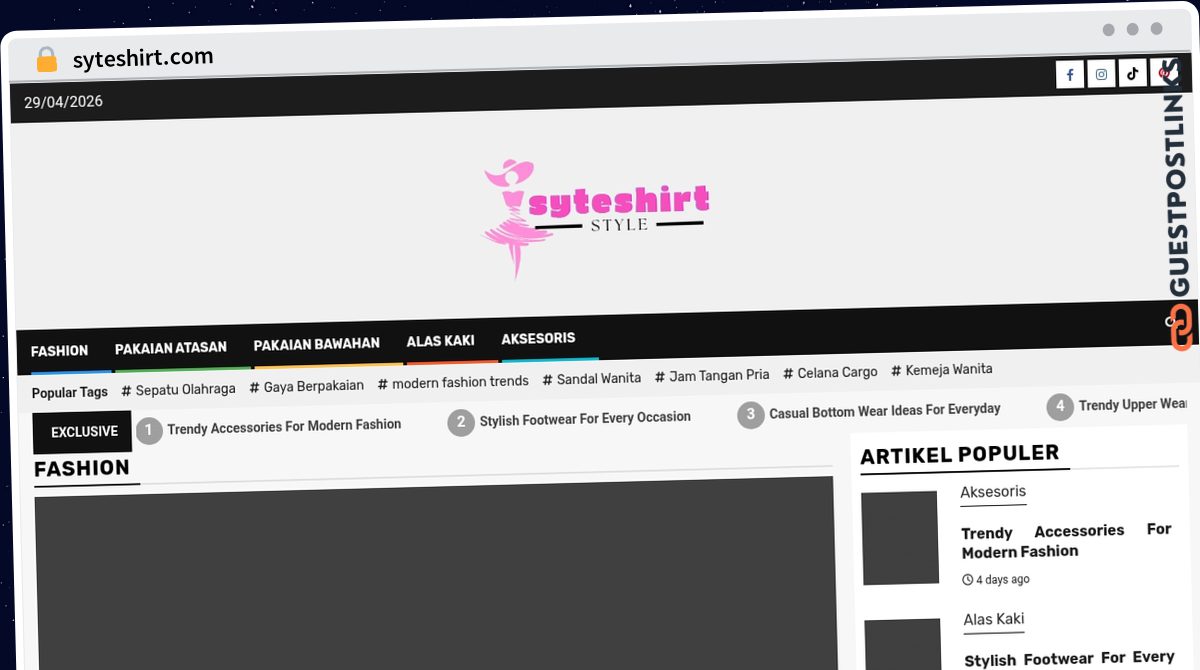Open sidebar article Trendy Accessories For Modern Fashion

click(x=1066, y=541)
